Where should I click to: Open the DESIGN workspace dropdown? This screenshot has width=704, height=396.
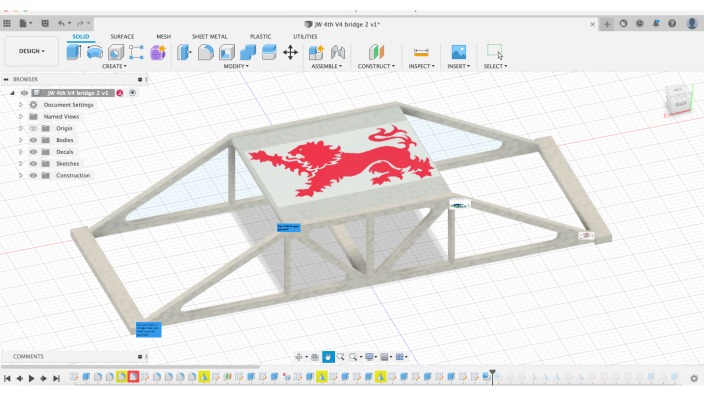32,51
